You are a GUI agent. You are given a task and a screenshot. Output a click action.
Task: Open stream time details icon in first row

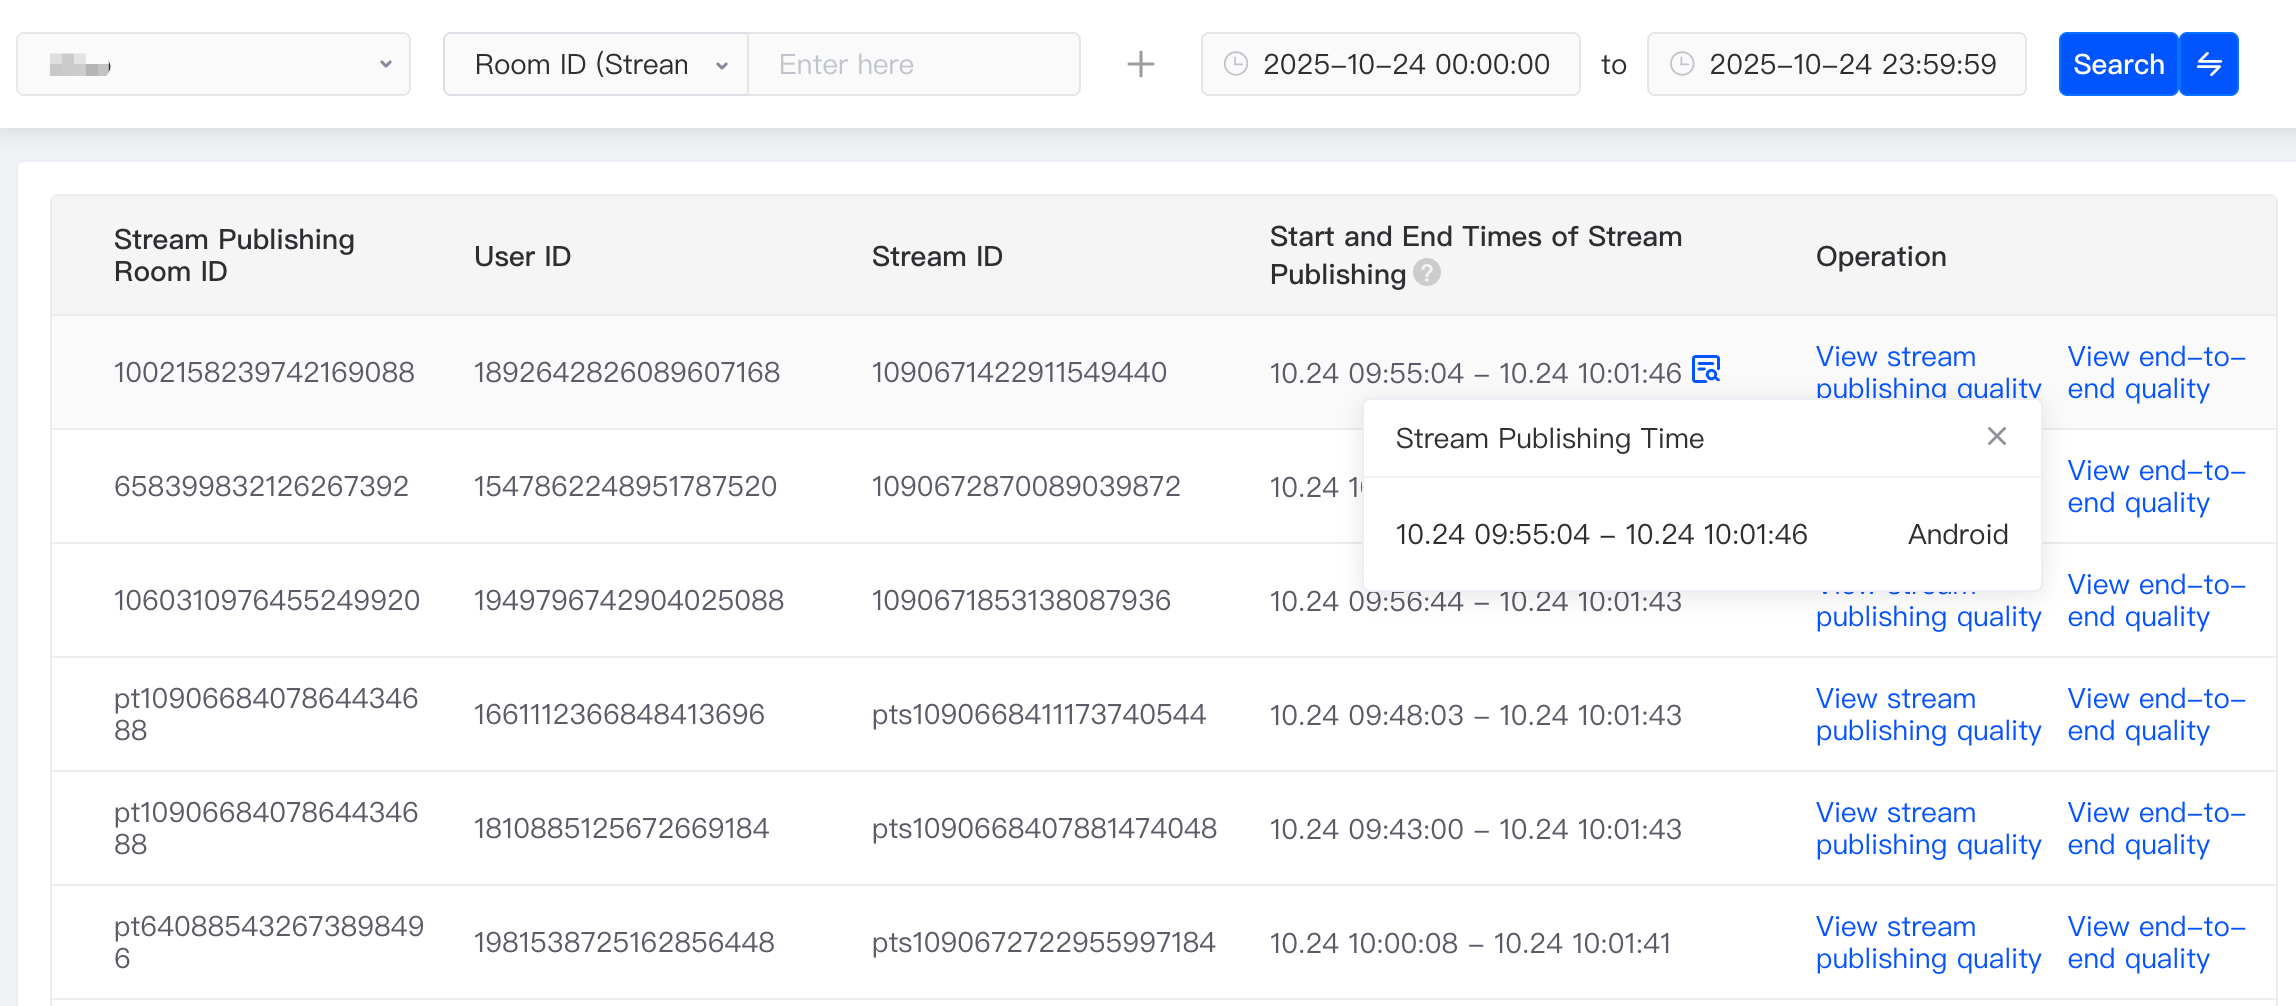pos(1706,370)
